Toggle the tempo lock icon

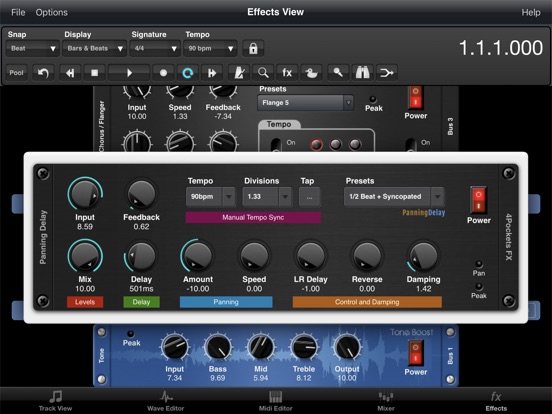253,48
